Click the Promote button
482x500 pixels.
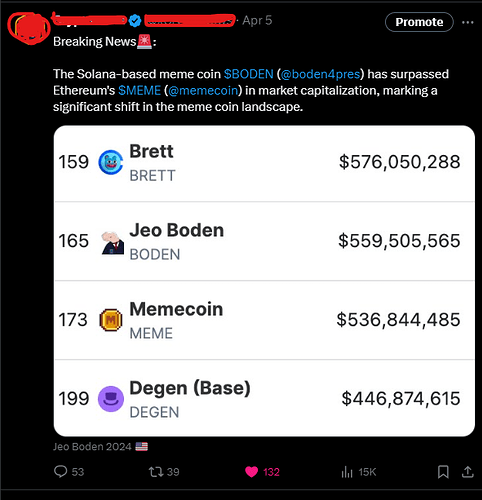[x=419, y=22]
